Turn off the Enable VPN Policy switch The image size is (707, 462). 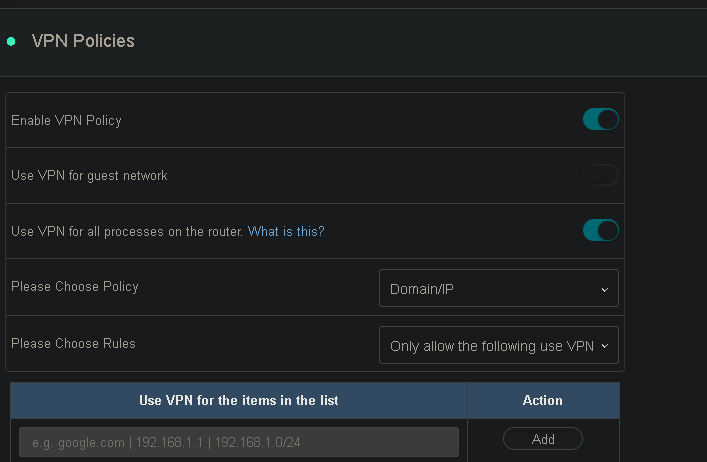click(x=600, y=120)
